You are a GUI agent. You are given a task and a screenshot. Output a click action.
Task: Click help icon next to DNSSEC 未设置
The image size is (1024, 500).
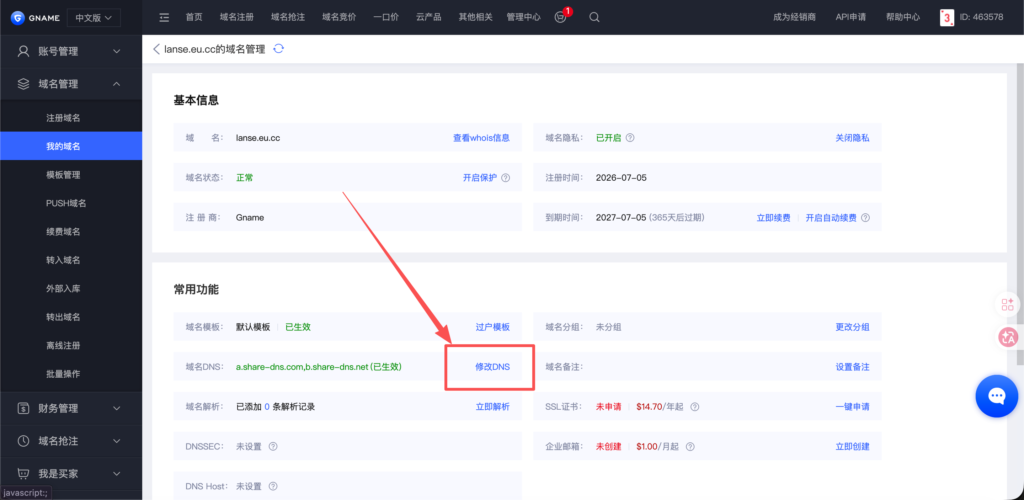click(x=273, y=446)
